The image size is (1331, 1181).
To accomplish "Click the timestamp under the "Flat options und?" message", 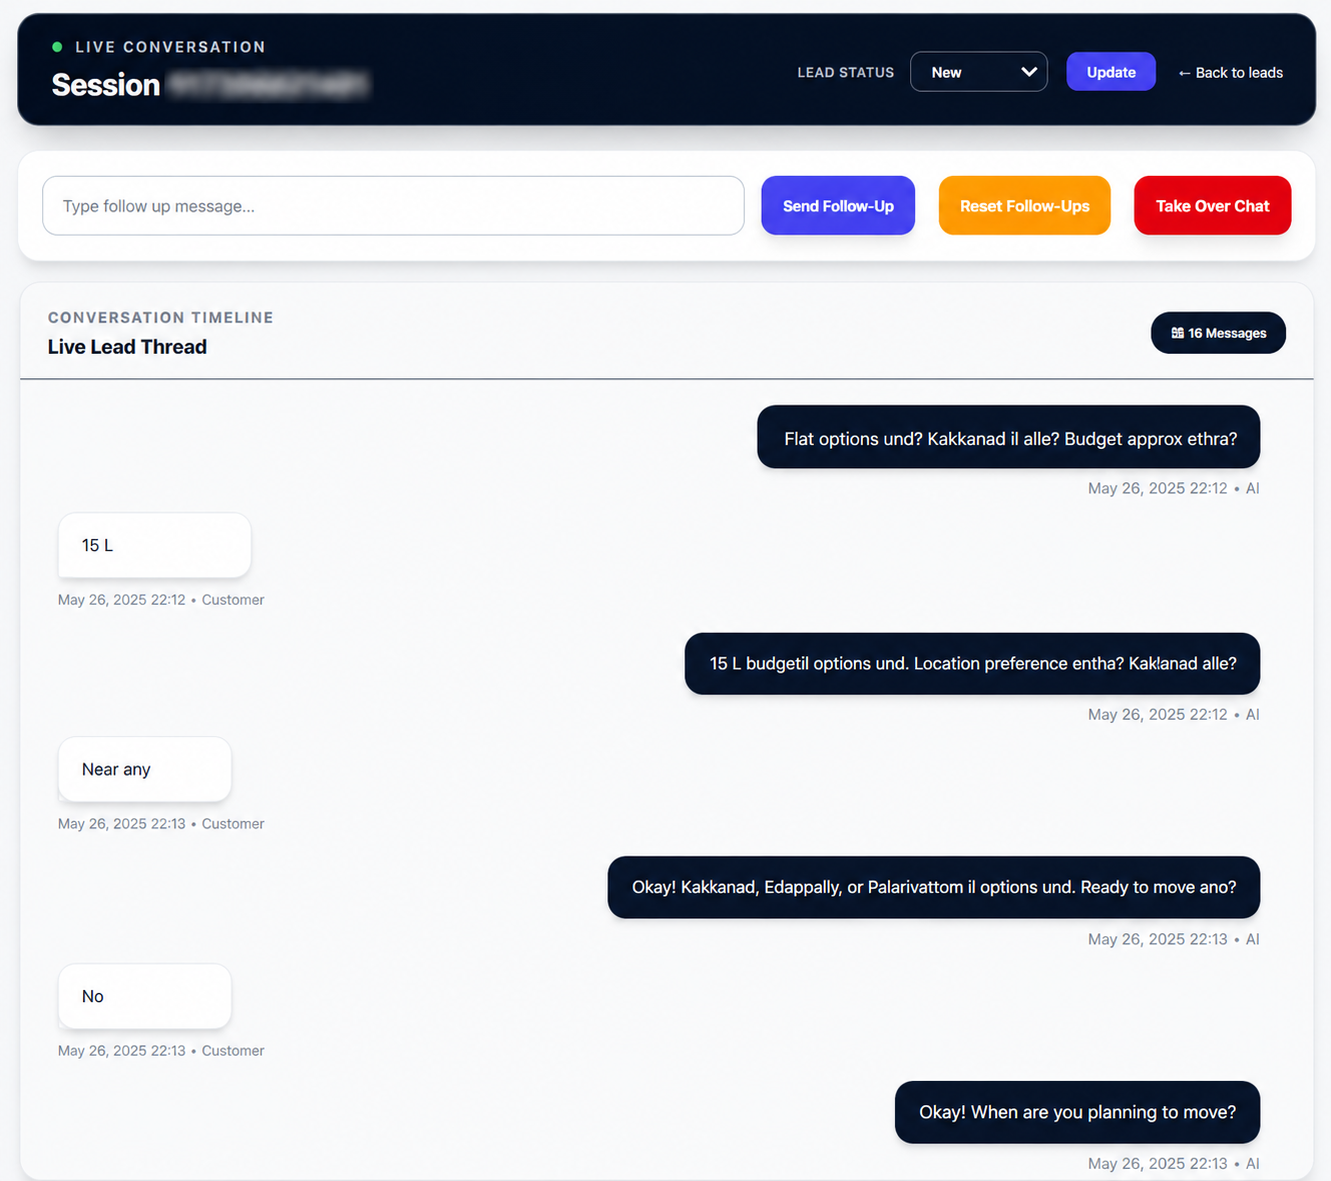I will tap(1173, 488).
